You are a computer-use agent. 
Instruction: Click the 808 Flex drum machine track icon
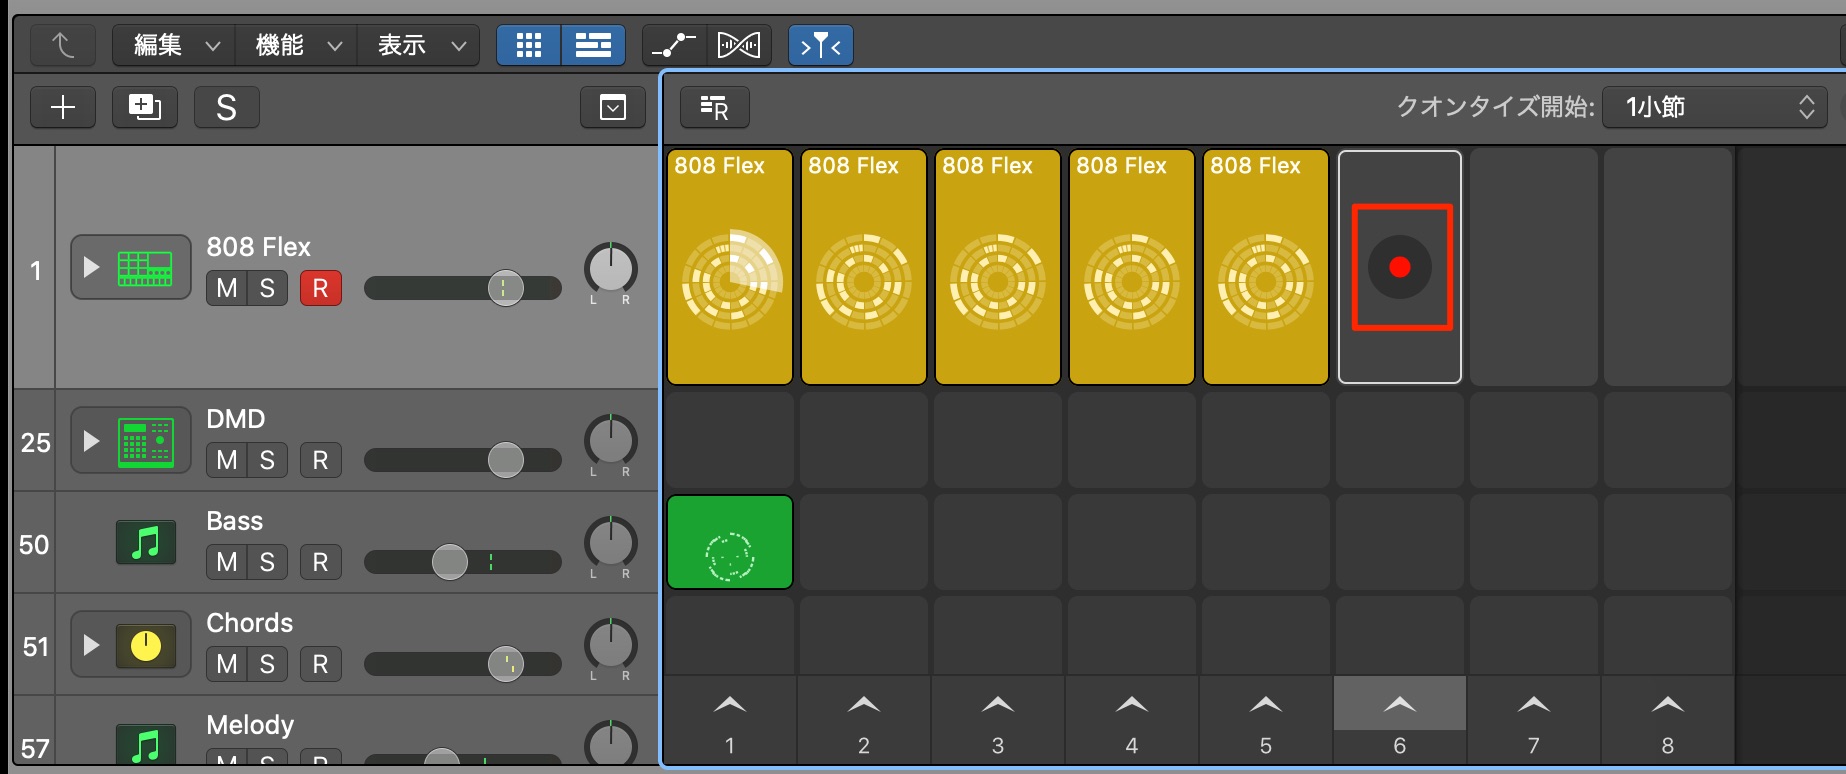(x=145, y=268)
